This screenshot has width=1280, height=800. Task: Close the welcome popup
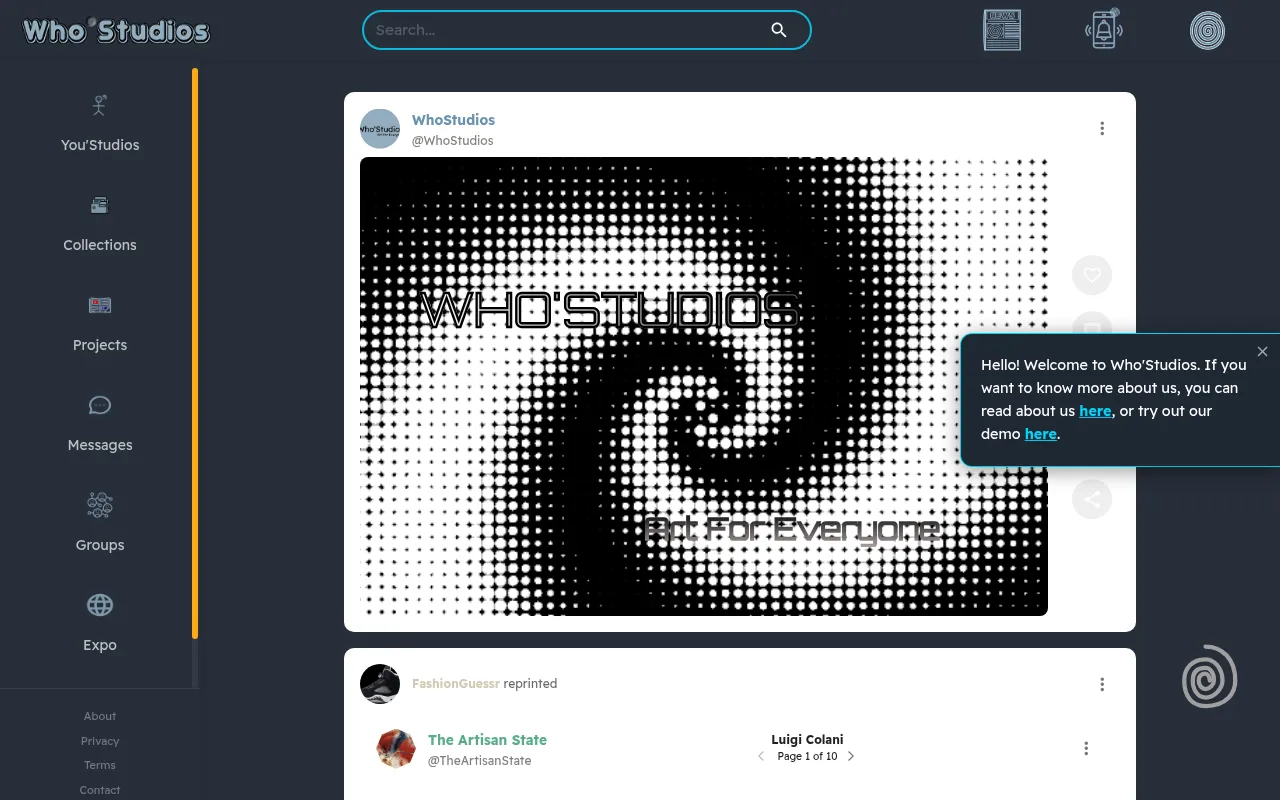click(x=1262, y=351)
